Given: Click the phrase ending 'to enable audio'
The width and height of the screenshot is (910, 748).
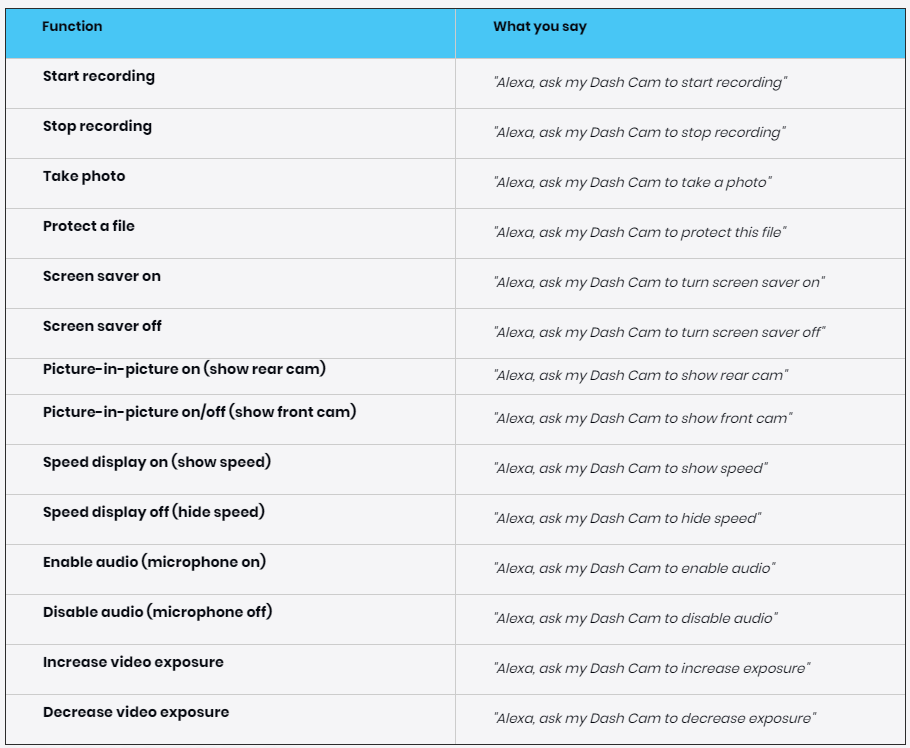Looking at the screenshot, I should (x=635, y=568).
